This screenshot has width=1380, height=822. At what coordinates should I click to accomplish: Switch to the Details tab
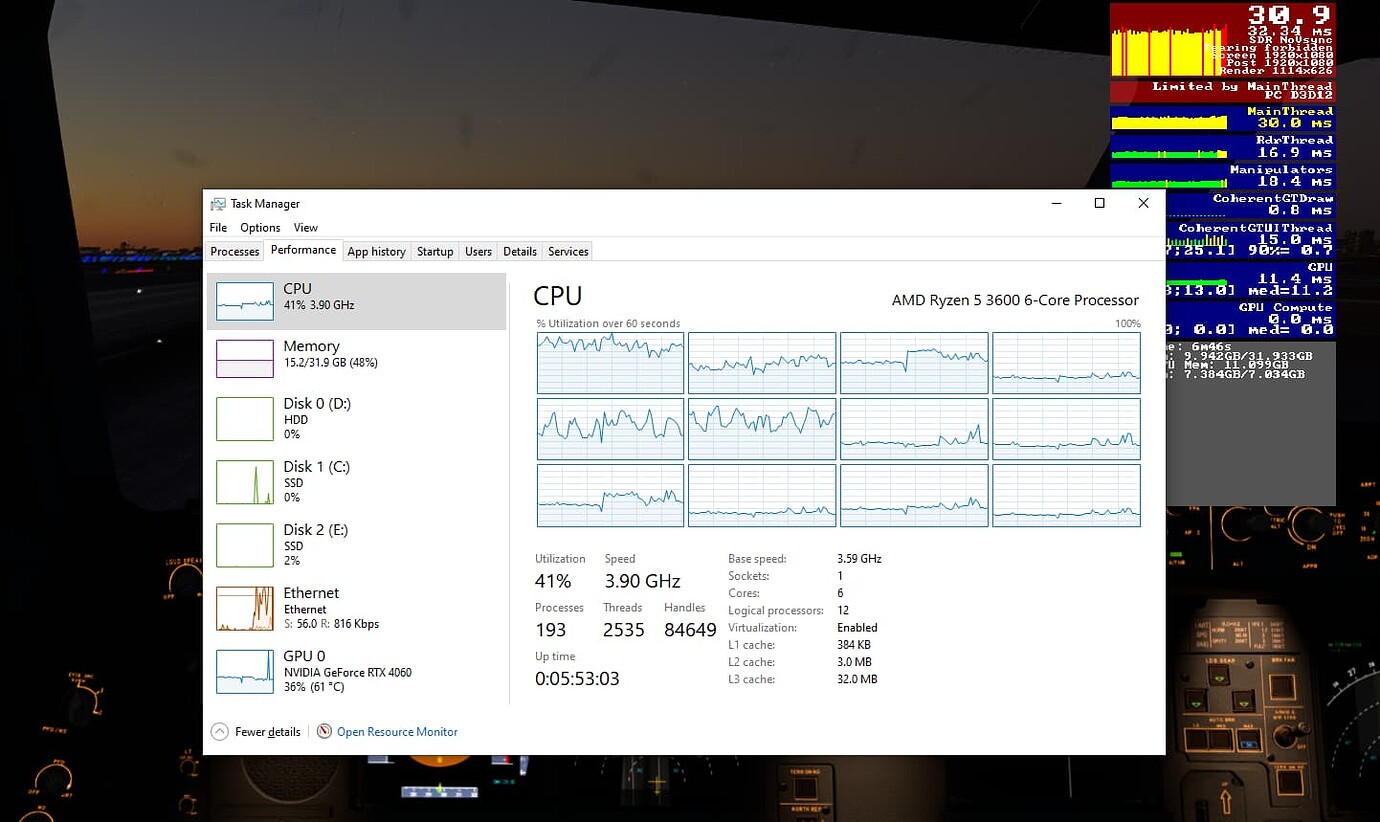[519, 251]
